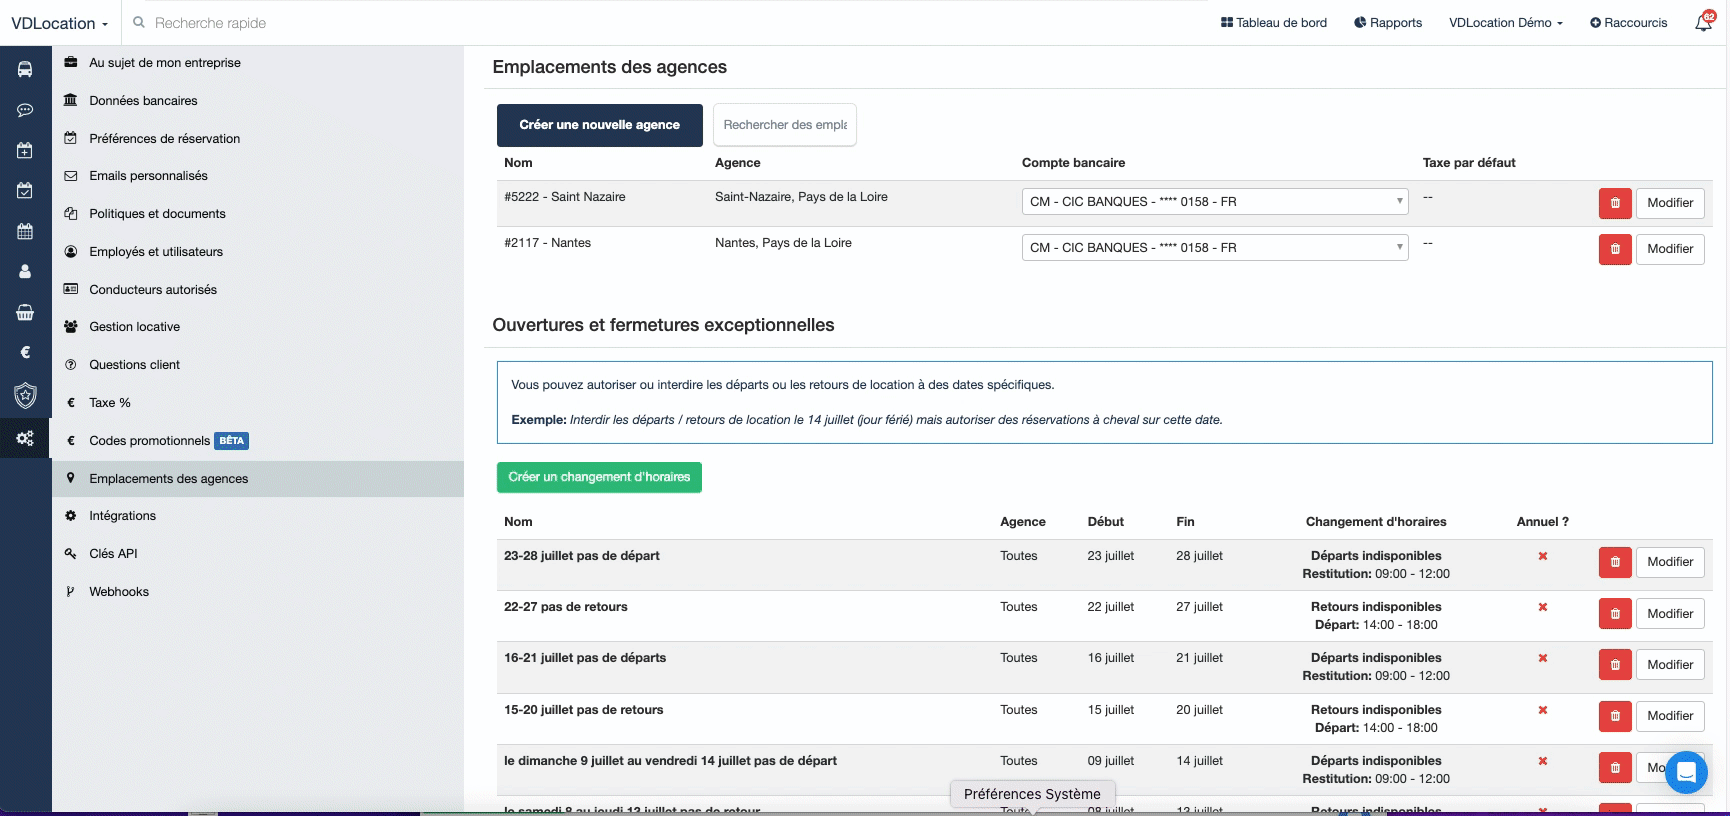Open the blue chat support widget
This screenshot has width=1730, height=816.
(1685, 772)
